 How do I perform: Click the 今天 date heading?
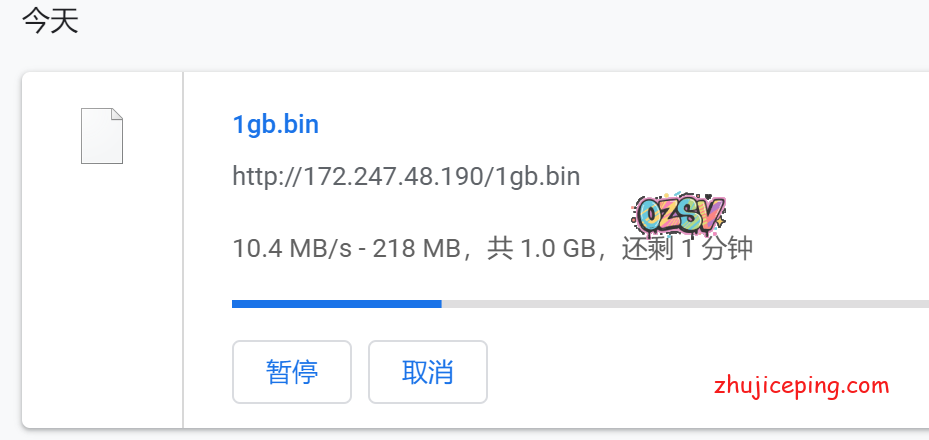click(x=50, y=21)
